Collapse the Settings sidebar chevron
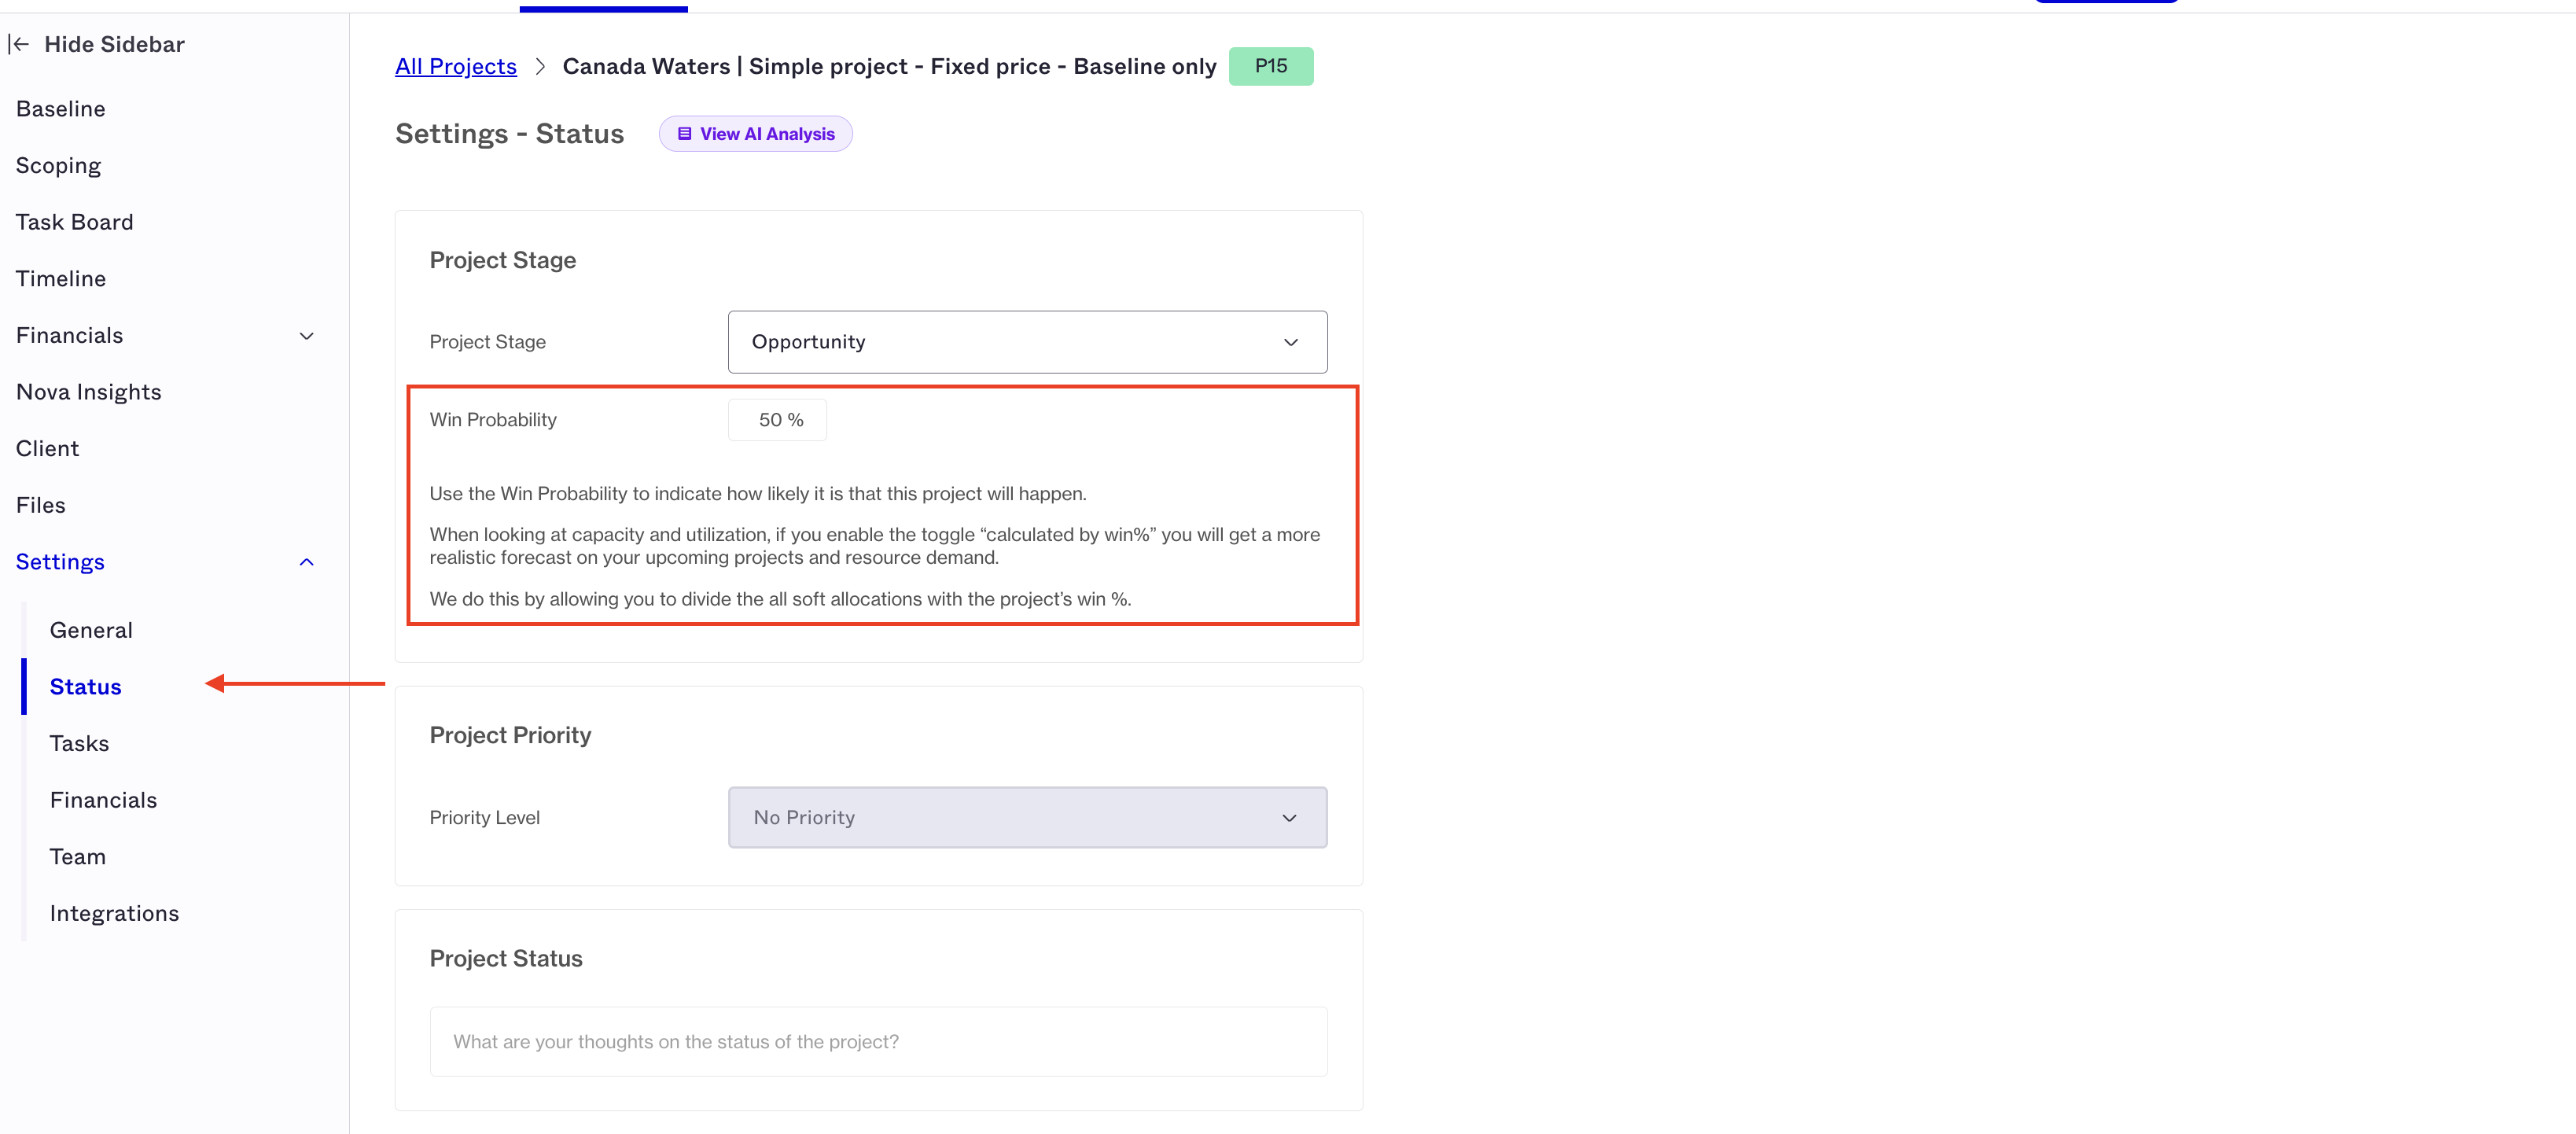Viewport: 2576px width, 1134px height. (307, 562)
